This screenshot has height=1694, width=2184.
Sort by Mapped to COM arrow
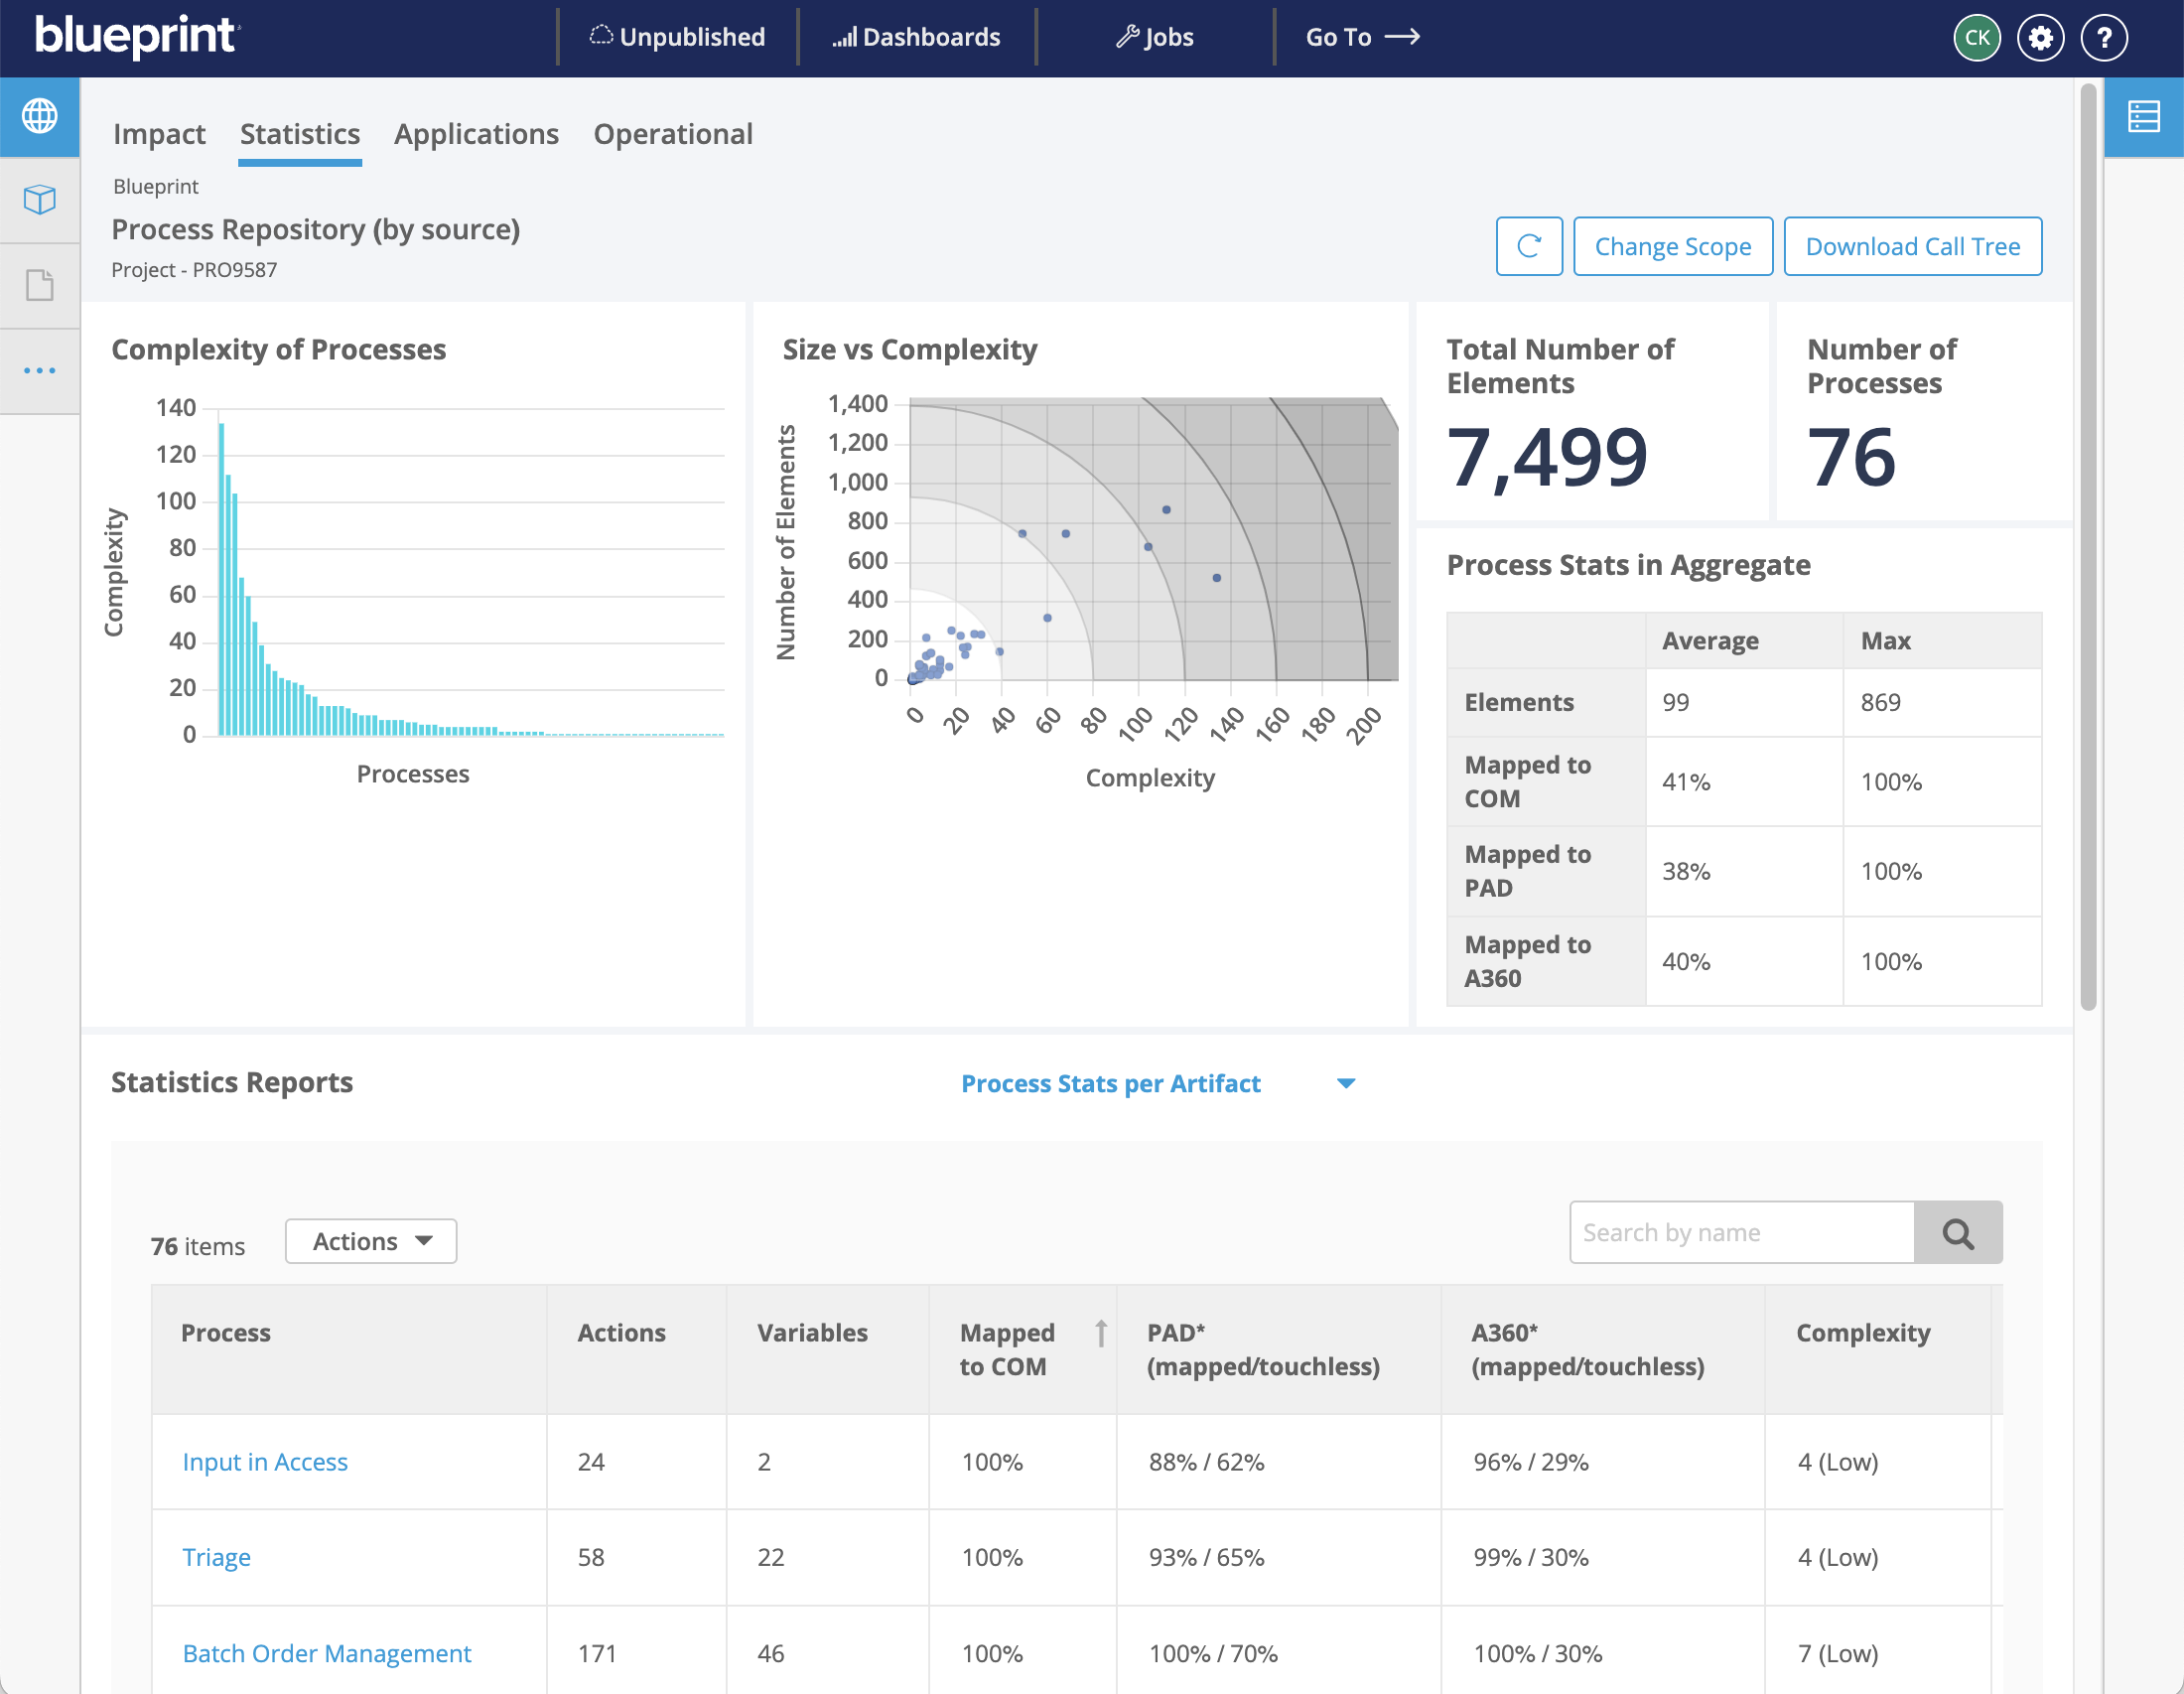[1100, 1333]
